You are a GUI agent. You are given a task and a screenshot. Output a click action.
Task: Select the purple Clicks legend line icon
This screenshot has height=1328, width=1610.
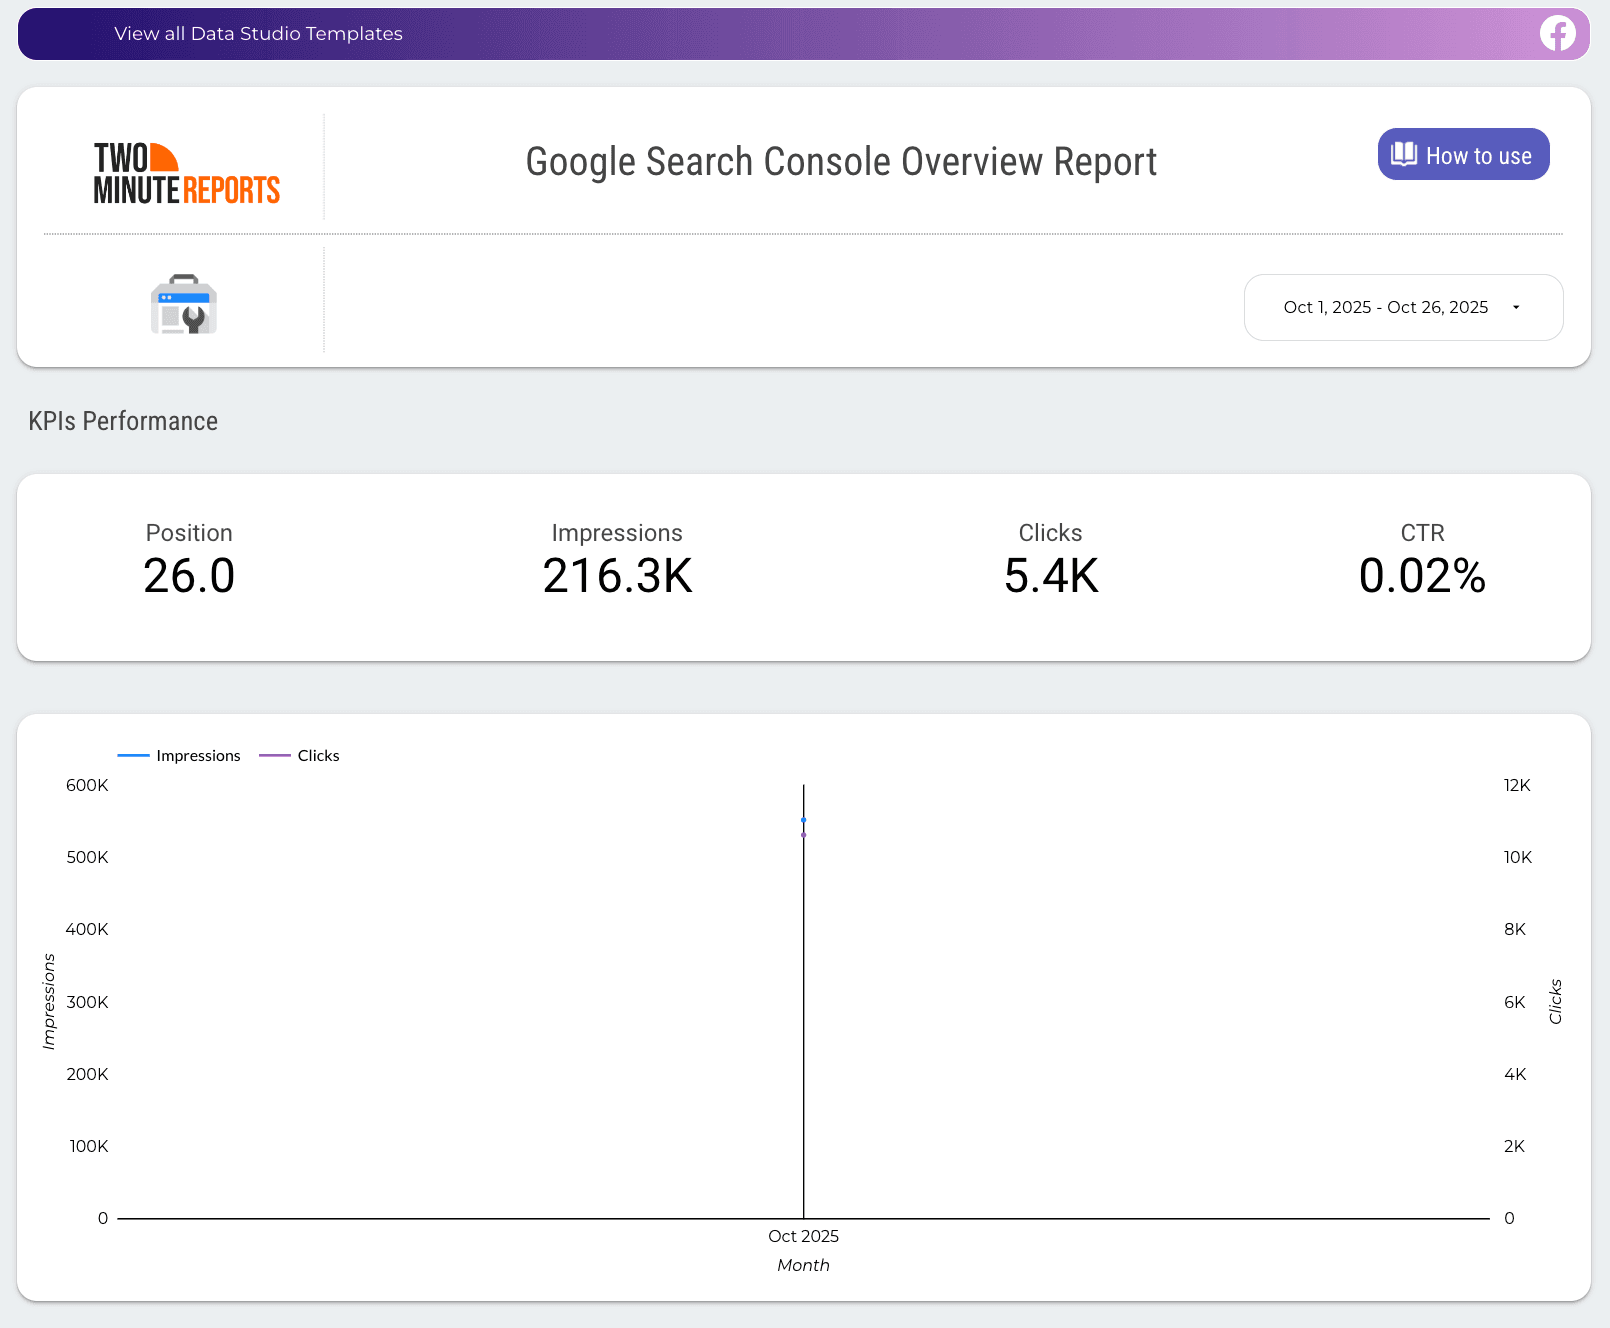point(274,755)
